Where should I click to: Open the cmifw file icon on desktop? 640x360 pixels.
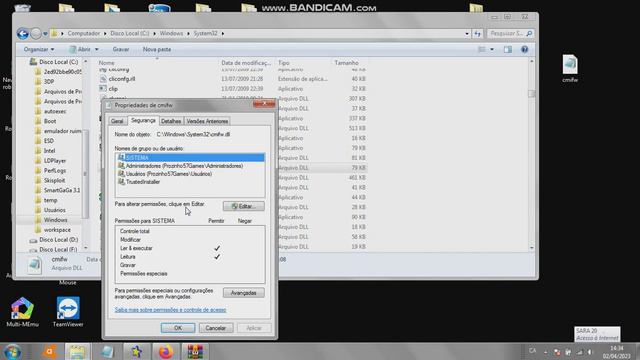pos(570,69)
